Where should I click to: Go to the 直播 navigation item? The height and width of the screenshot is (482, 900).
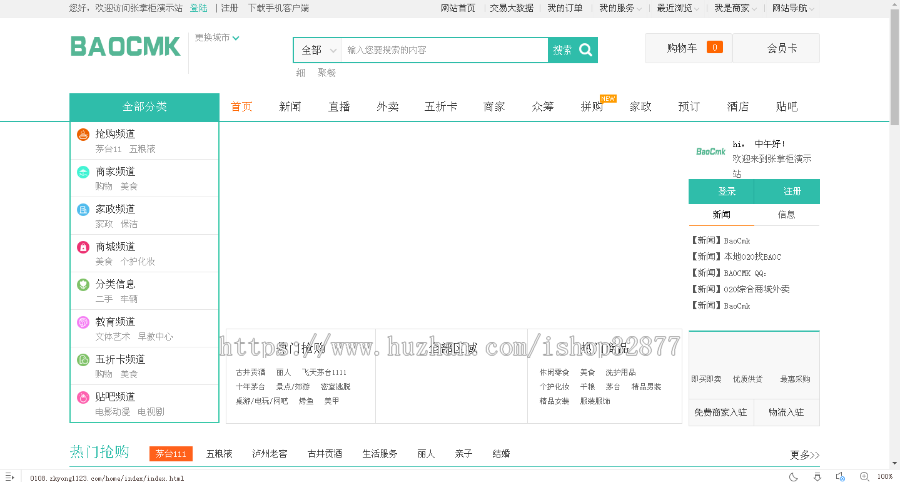339,107
